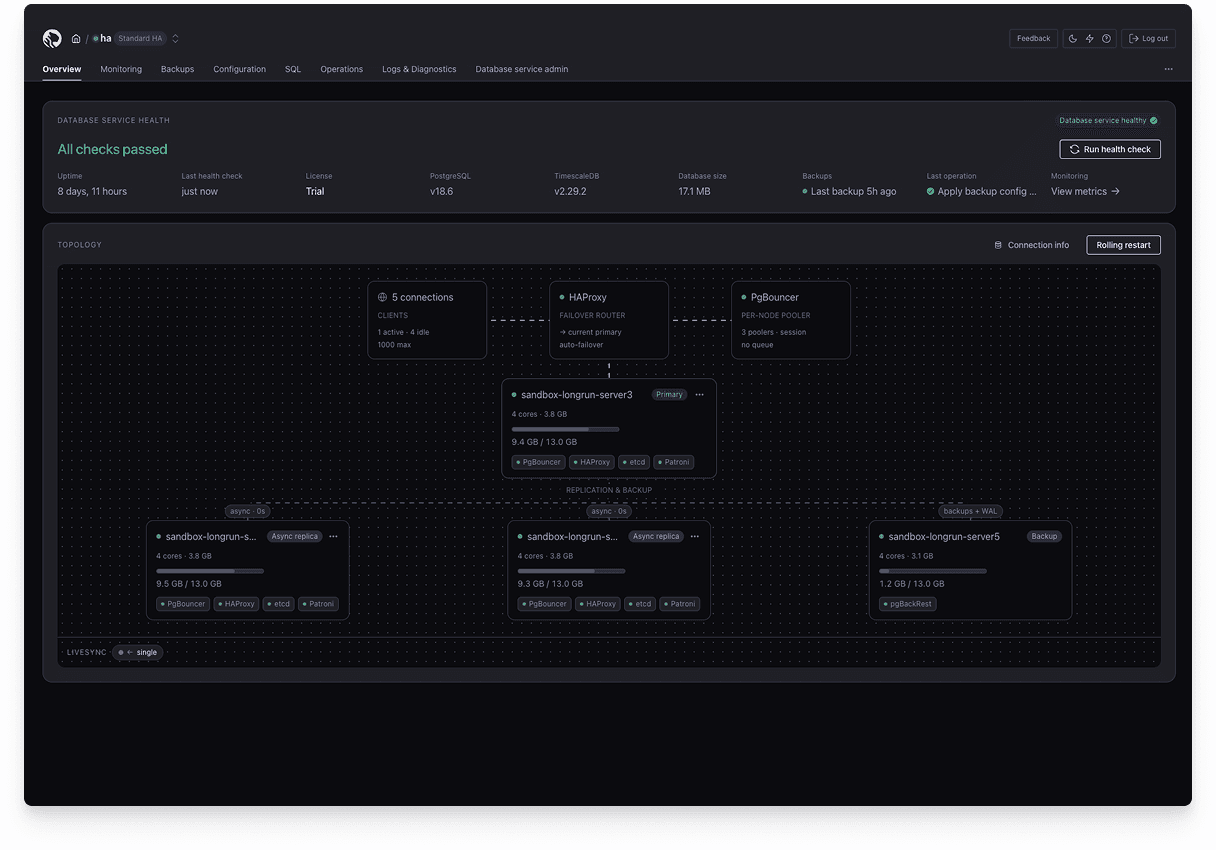
Task: Click the sandbox-longrun-server5 node title
Action: tap(944, 537)
